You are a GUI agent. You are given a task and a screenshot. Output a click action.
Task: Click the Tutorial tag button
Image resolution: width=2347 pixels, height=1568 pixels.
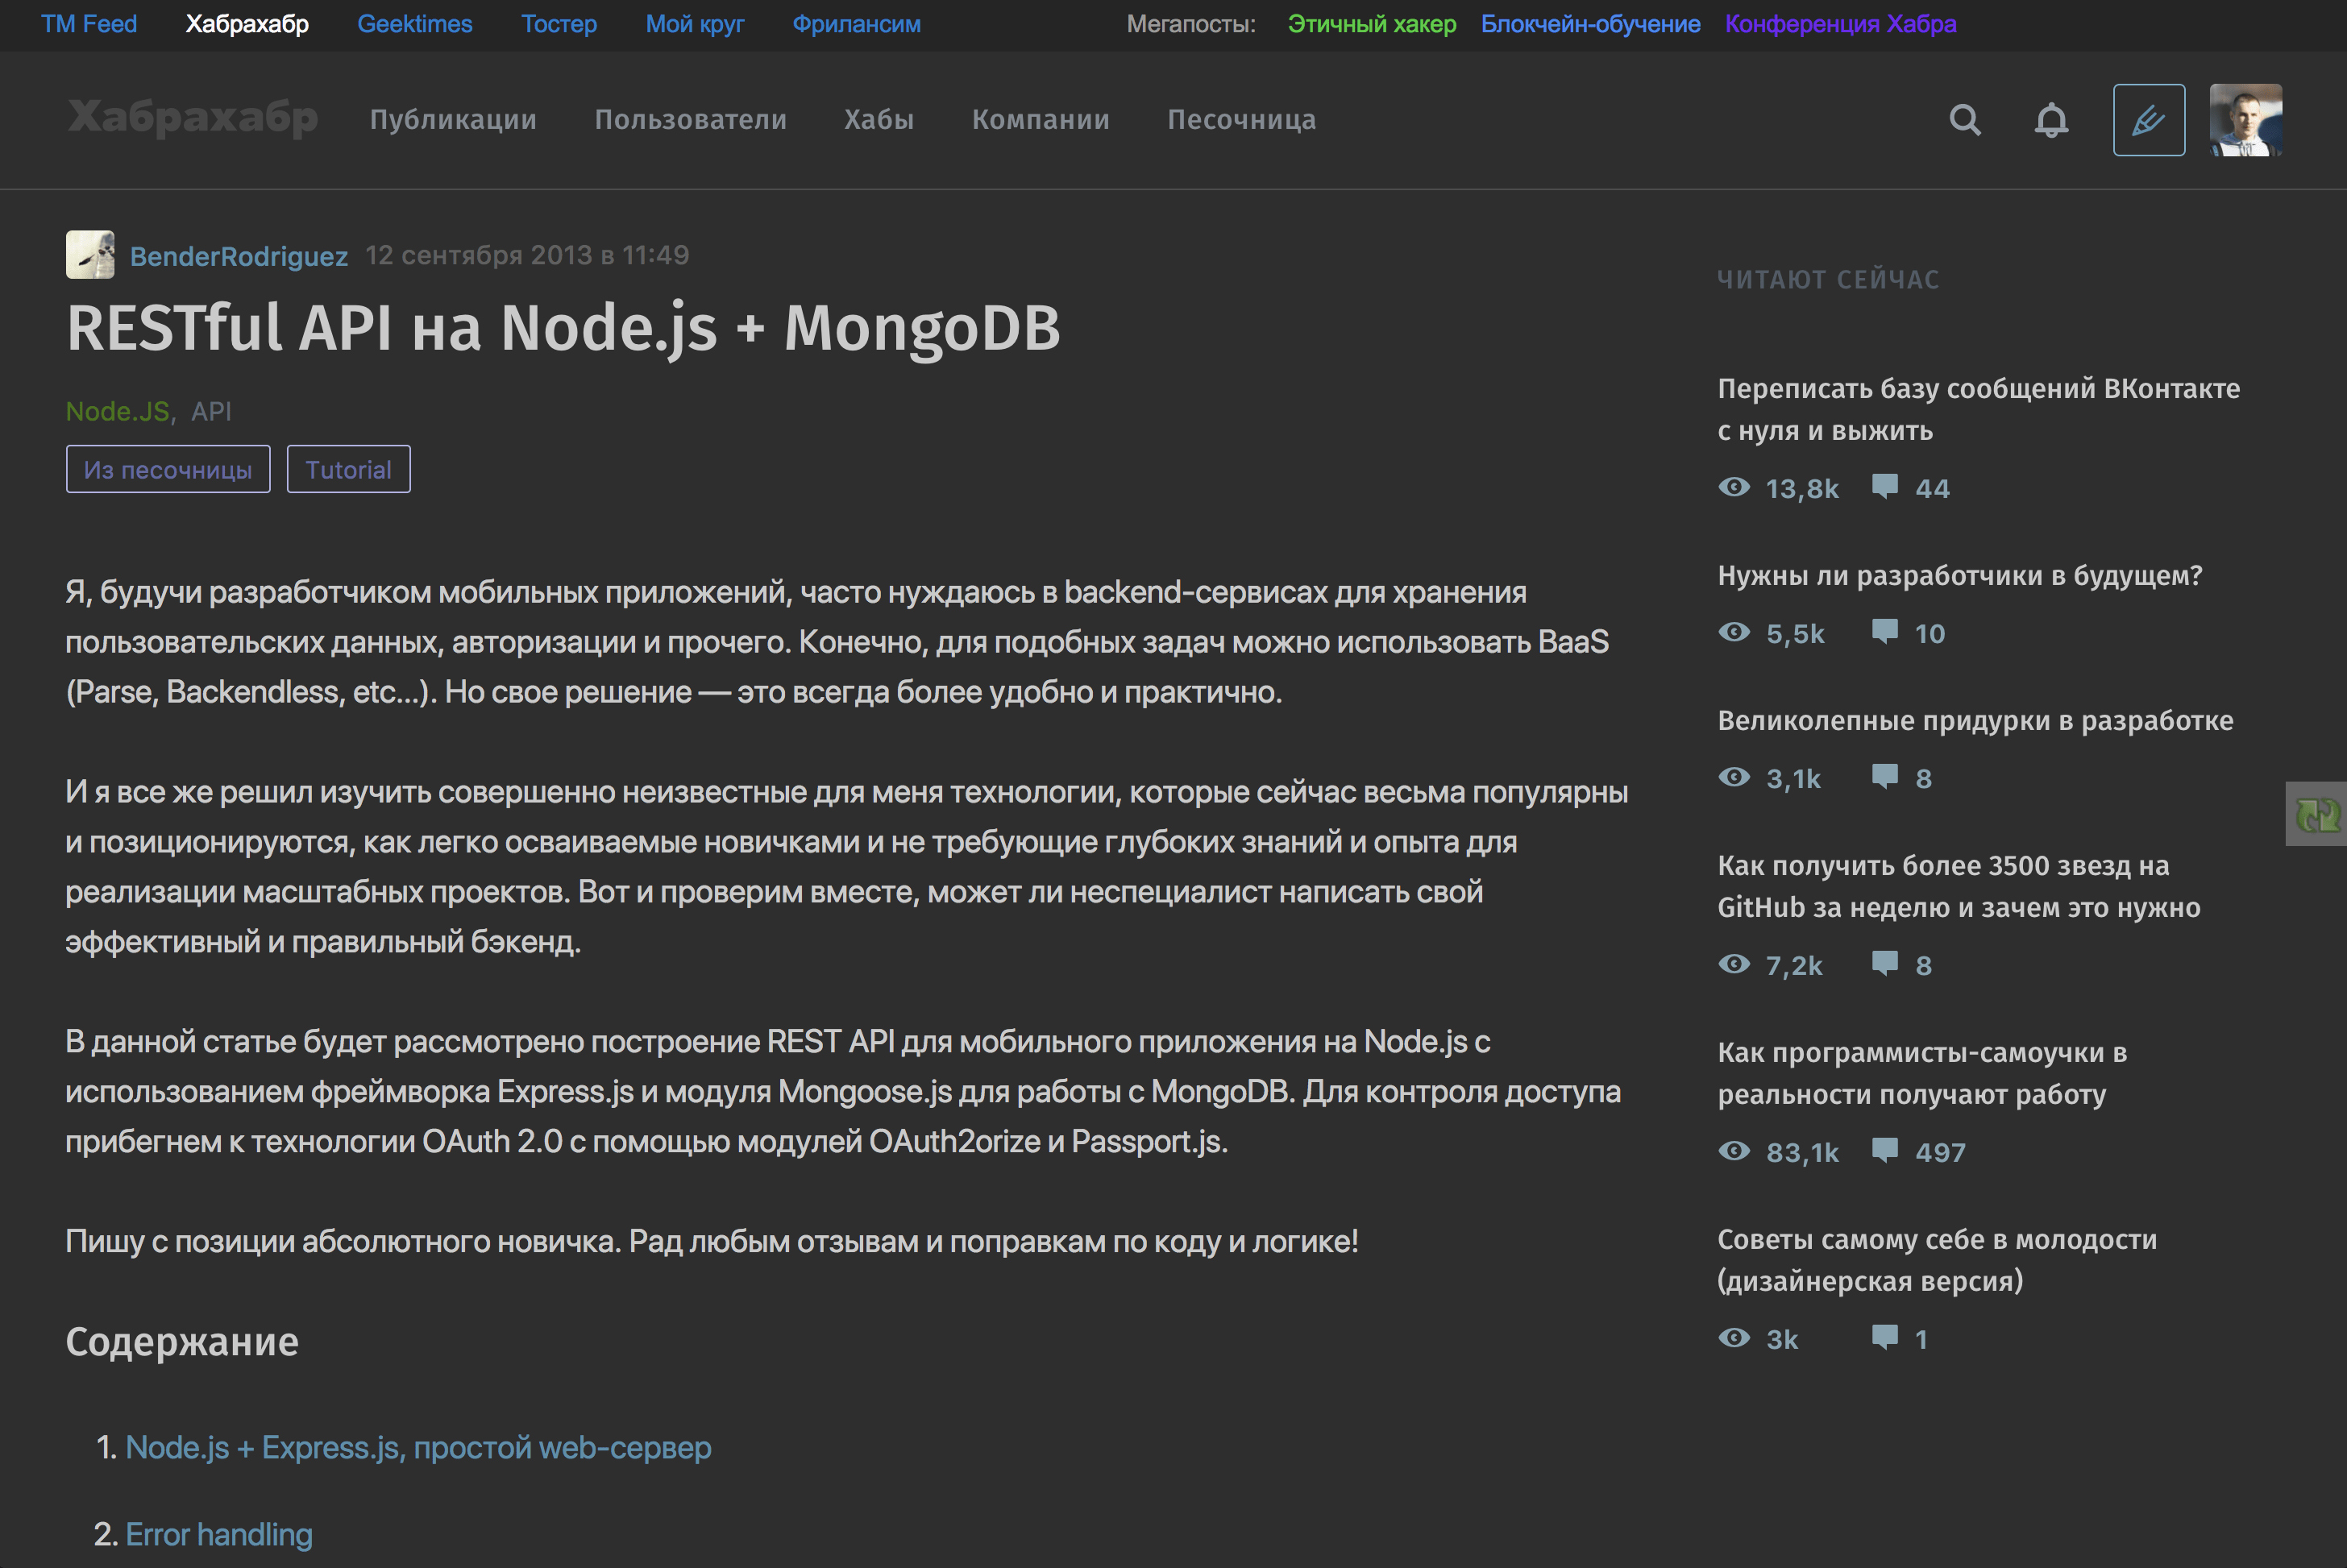(348, 469)
